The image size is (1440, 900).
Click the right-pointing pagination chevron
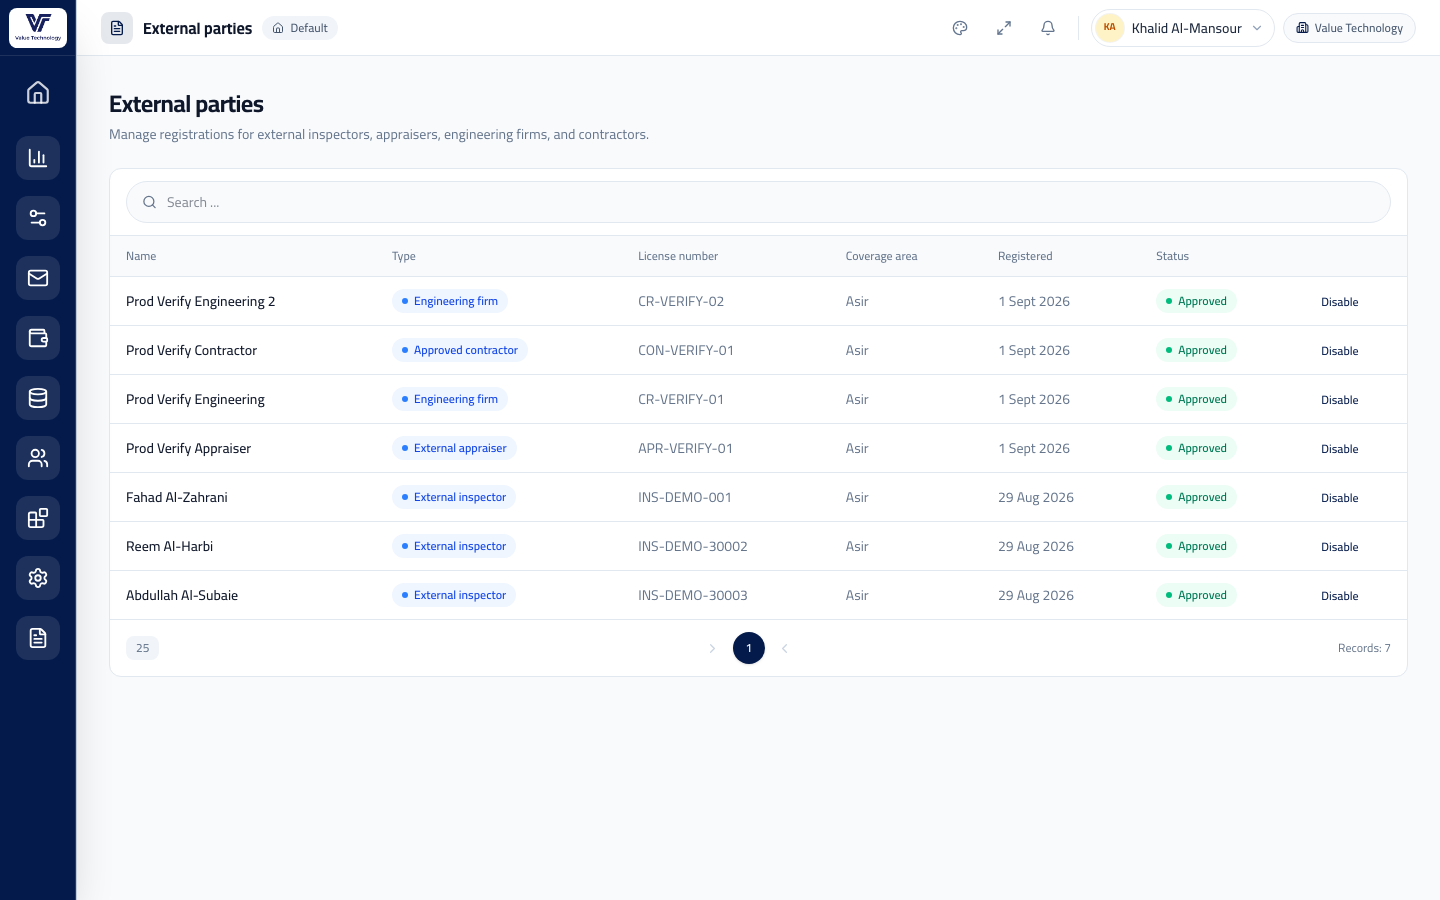712,648
